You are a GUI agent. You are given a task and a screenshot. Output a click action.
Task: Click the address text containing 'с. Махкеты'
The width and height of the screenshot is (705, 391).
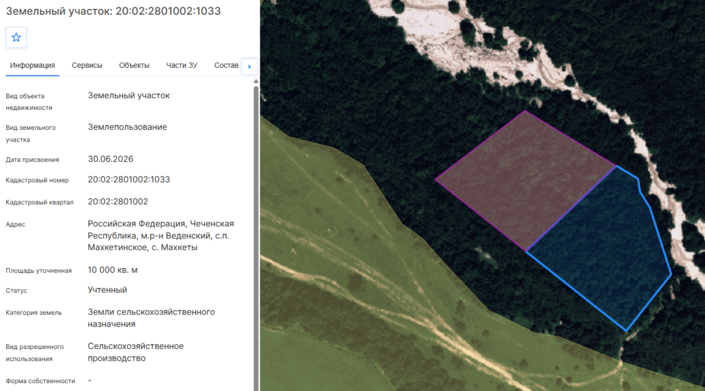pyautogui.click(x=161, y=235)
